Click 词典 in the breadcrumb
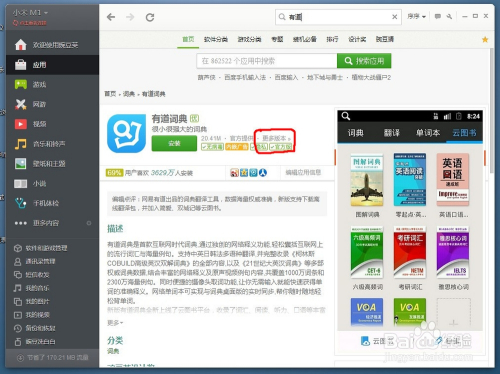Viewport: 500px width, 374px height. 129,94
